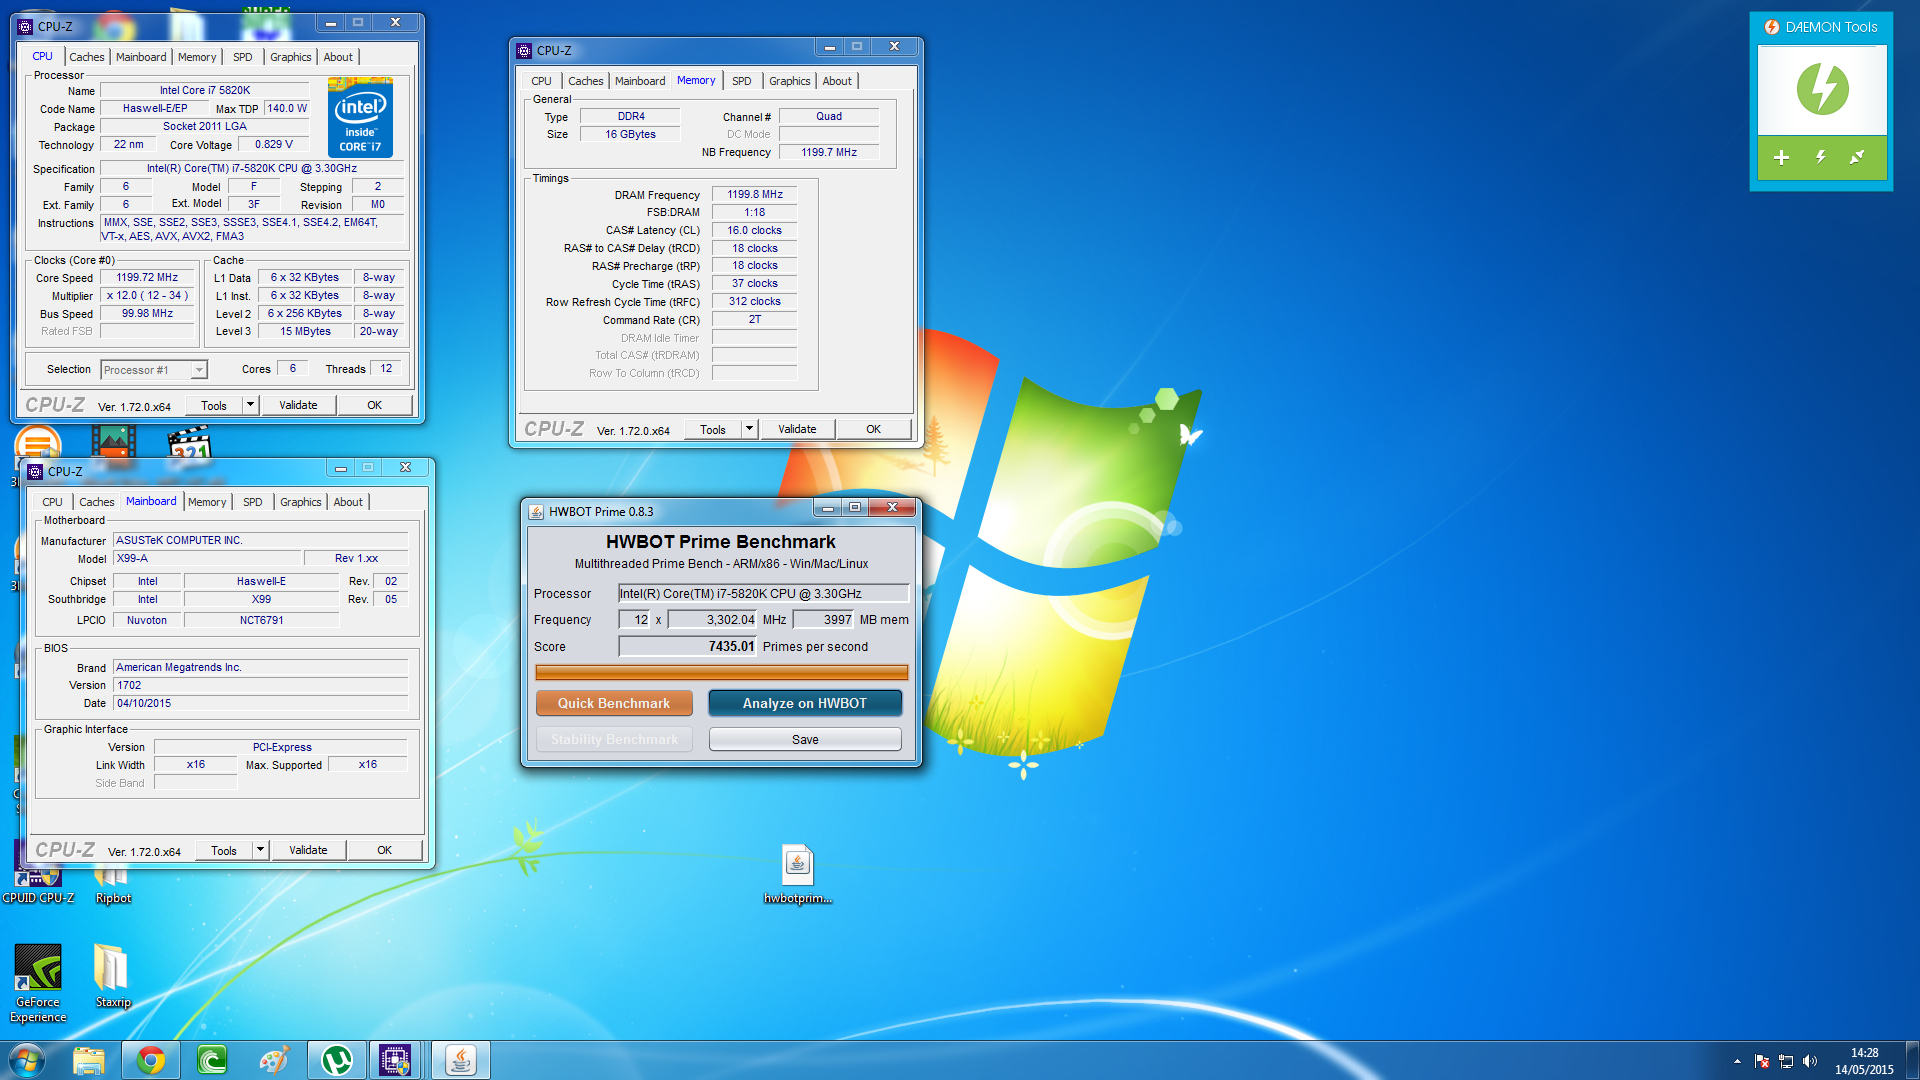Click the collapse arrows icon in DAEMON Tools gadget

[x=1857, y=157]
